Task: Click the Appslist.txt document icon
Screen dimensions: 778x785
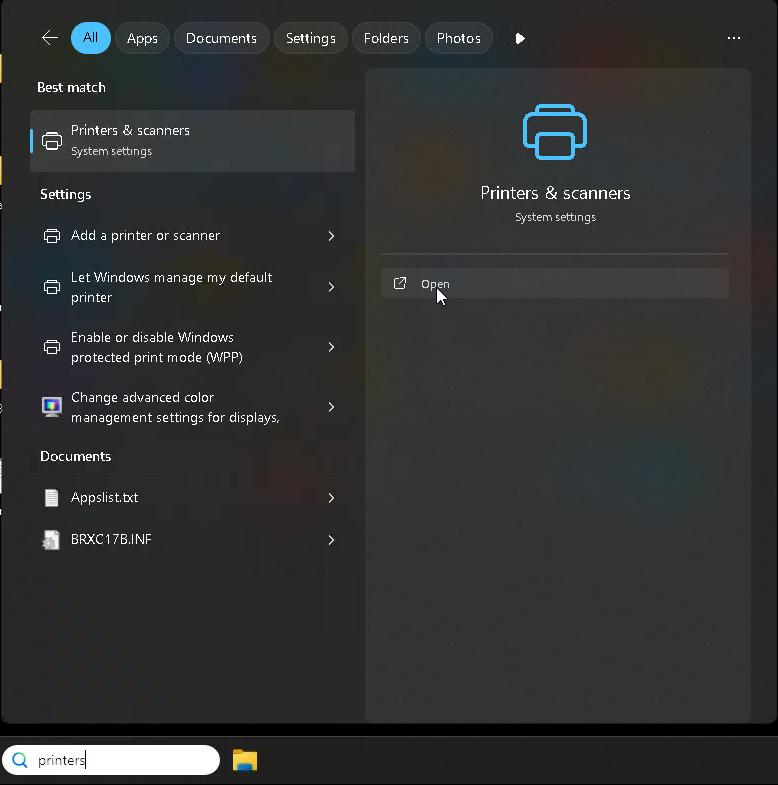Action: (52, 498)
